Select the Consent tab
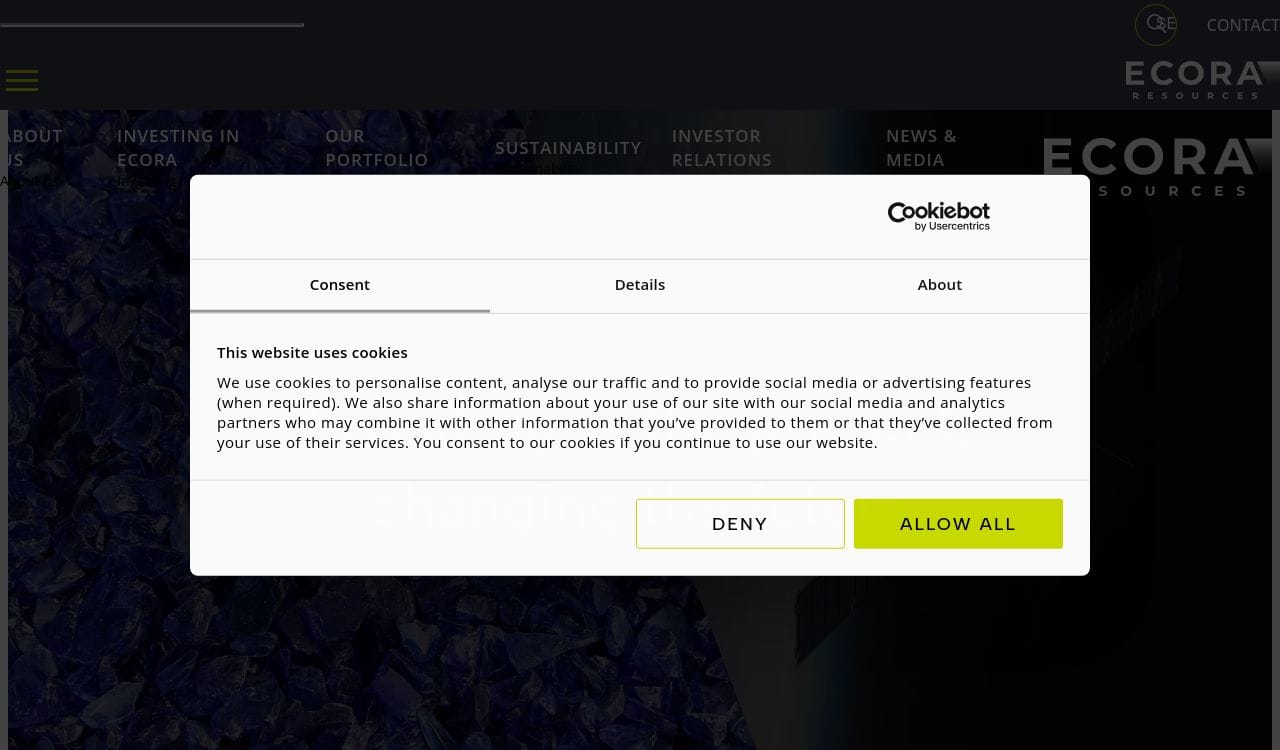 click(x=340, y=285)
